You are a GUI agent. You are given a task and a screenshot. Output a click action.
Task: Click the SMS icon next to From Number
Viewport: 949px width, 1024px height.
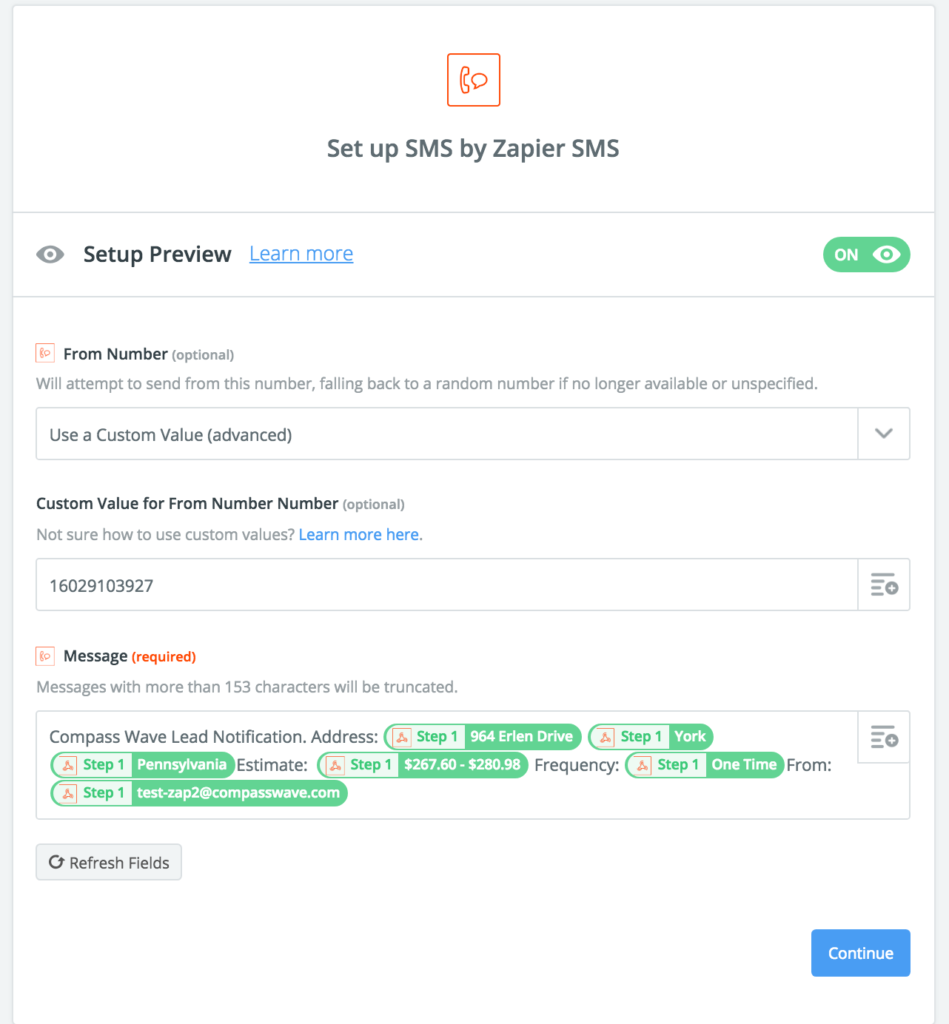click(45, 353)
